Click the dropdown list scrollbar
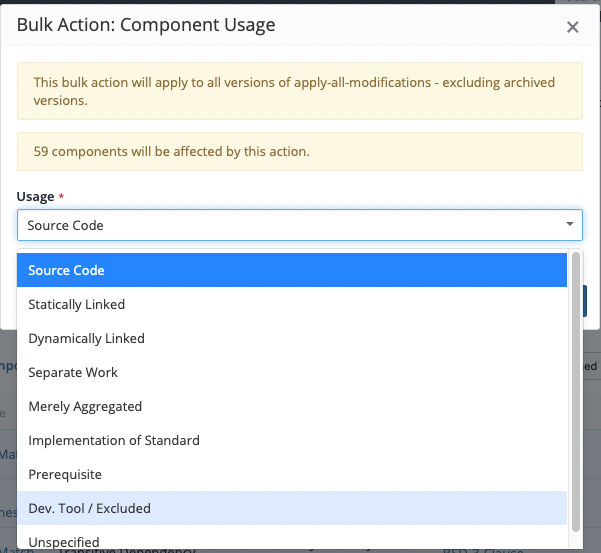Viewport: 601px width, 553px height. (575, 392)
